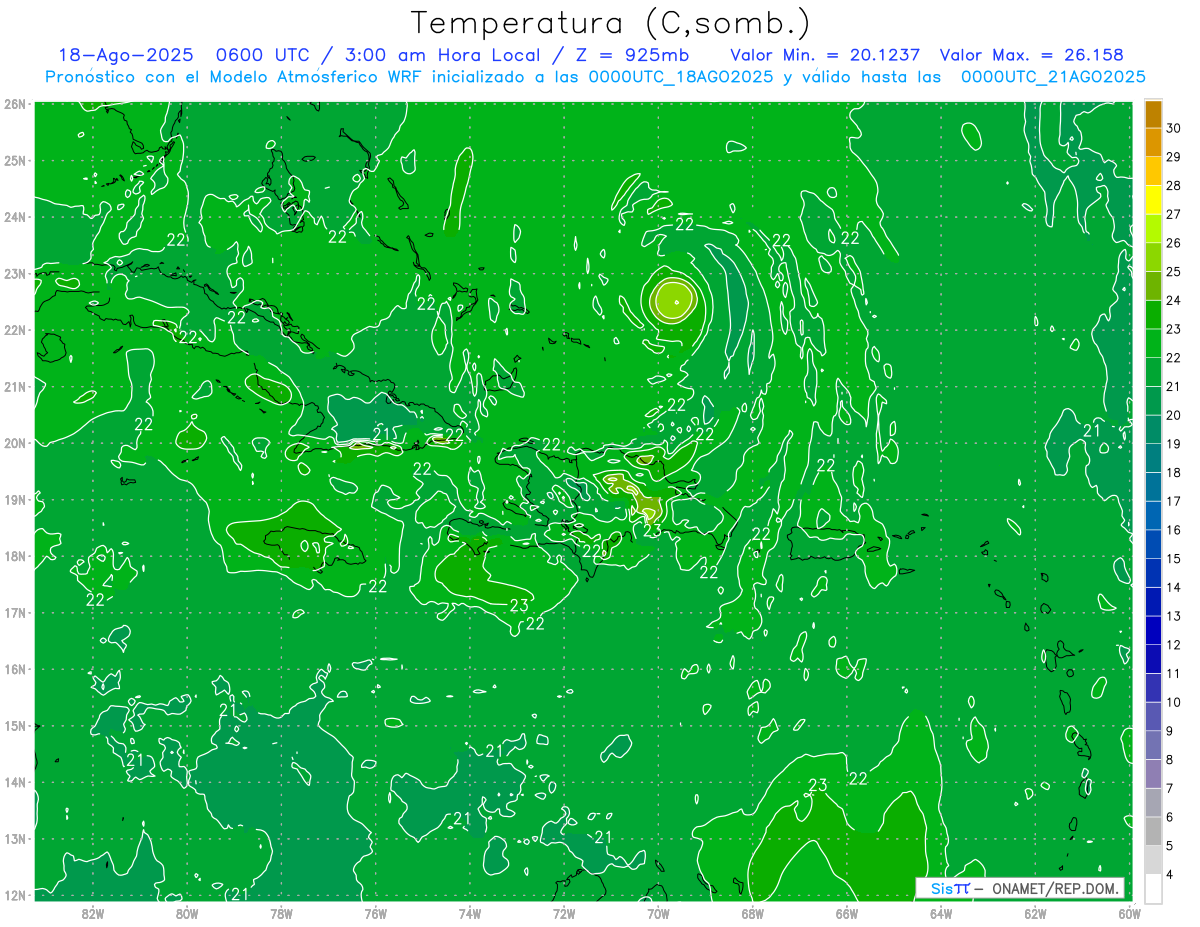This screenshot has height=927, width=1200.
Task: Click the color bar segment between 29 and 30
Action: coord(1153,143)
